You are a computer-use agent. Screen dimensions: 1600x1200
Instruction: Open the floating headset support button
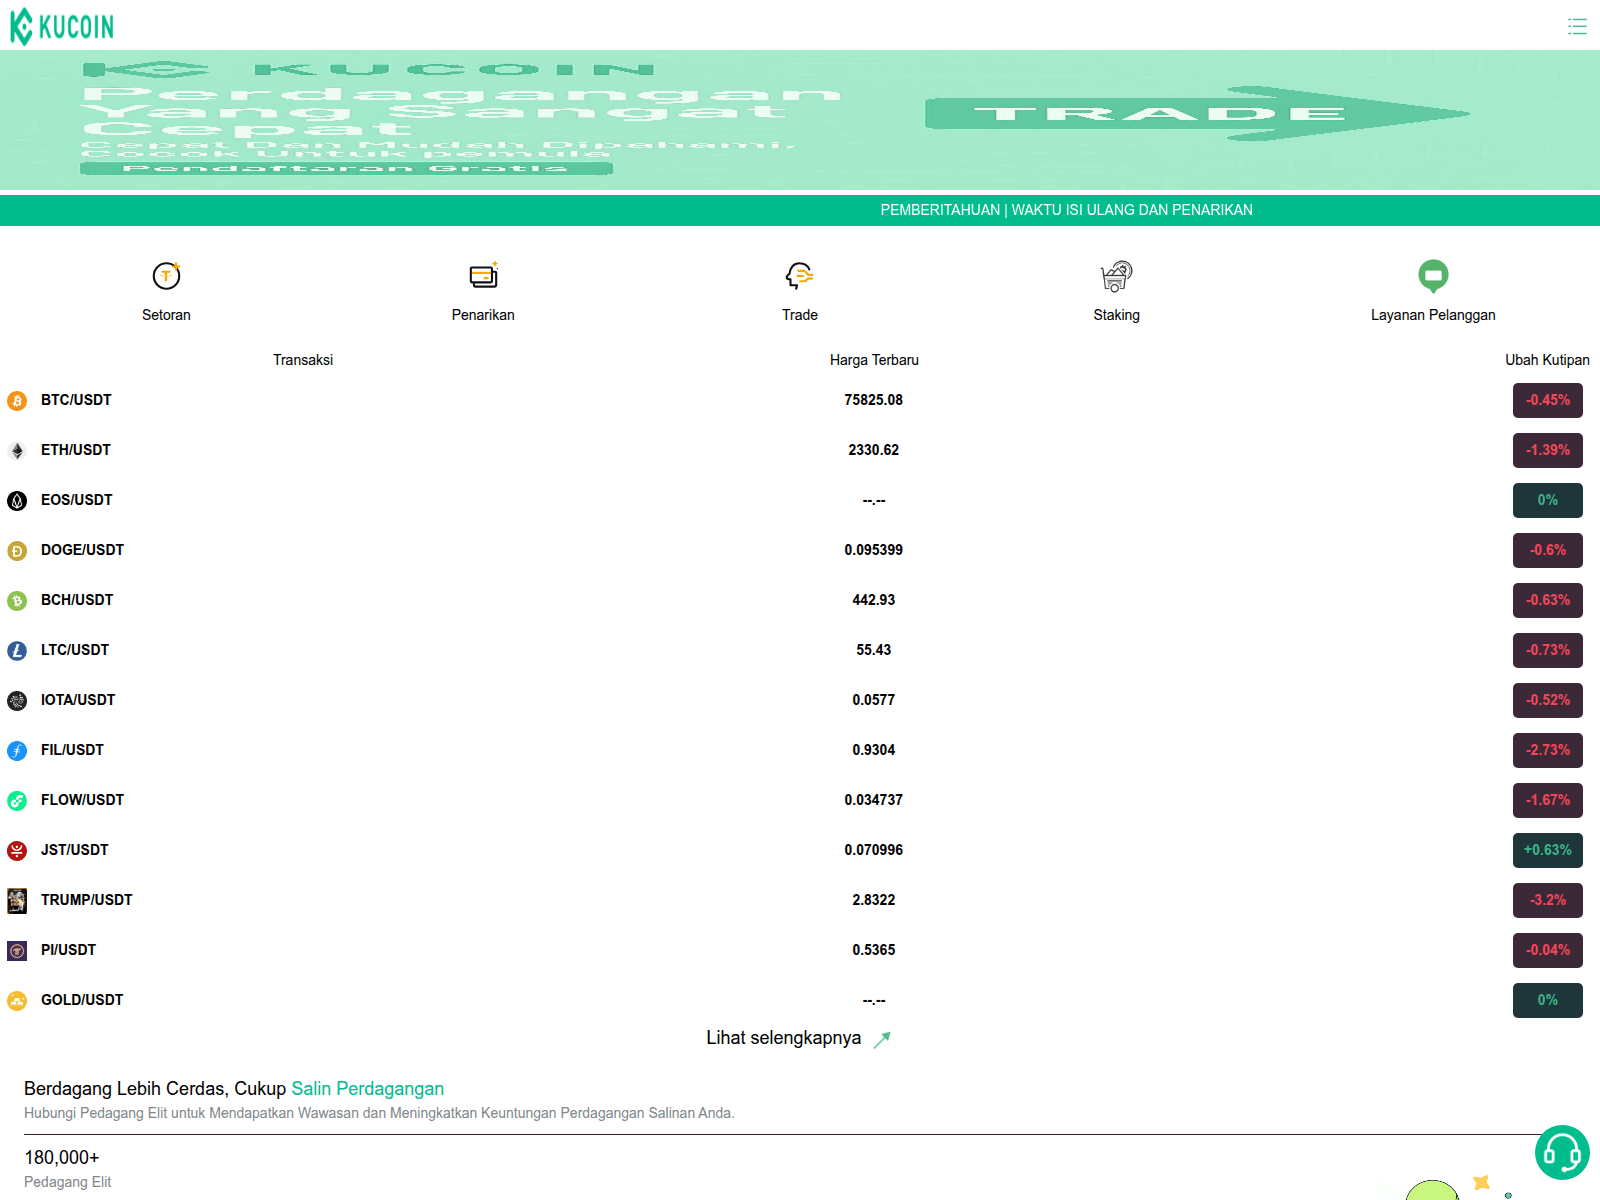[1562, 1153]
